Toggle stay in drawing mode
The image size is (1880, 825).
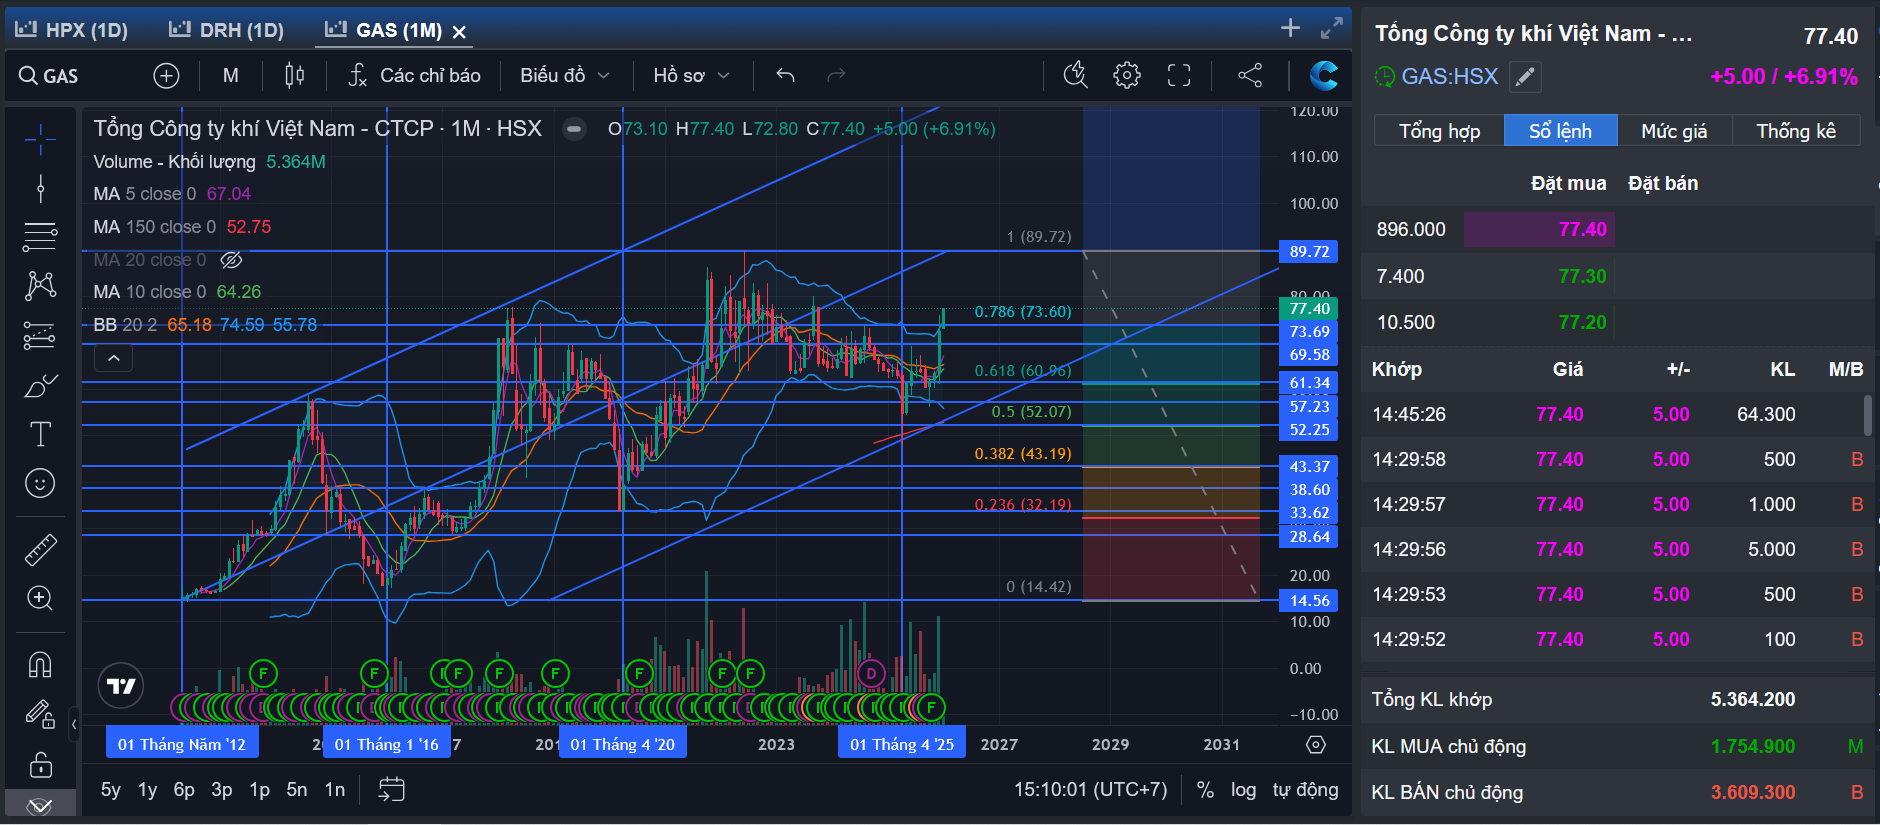coord(40,714)
